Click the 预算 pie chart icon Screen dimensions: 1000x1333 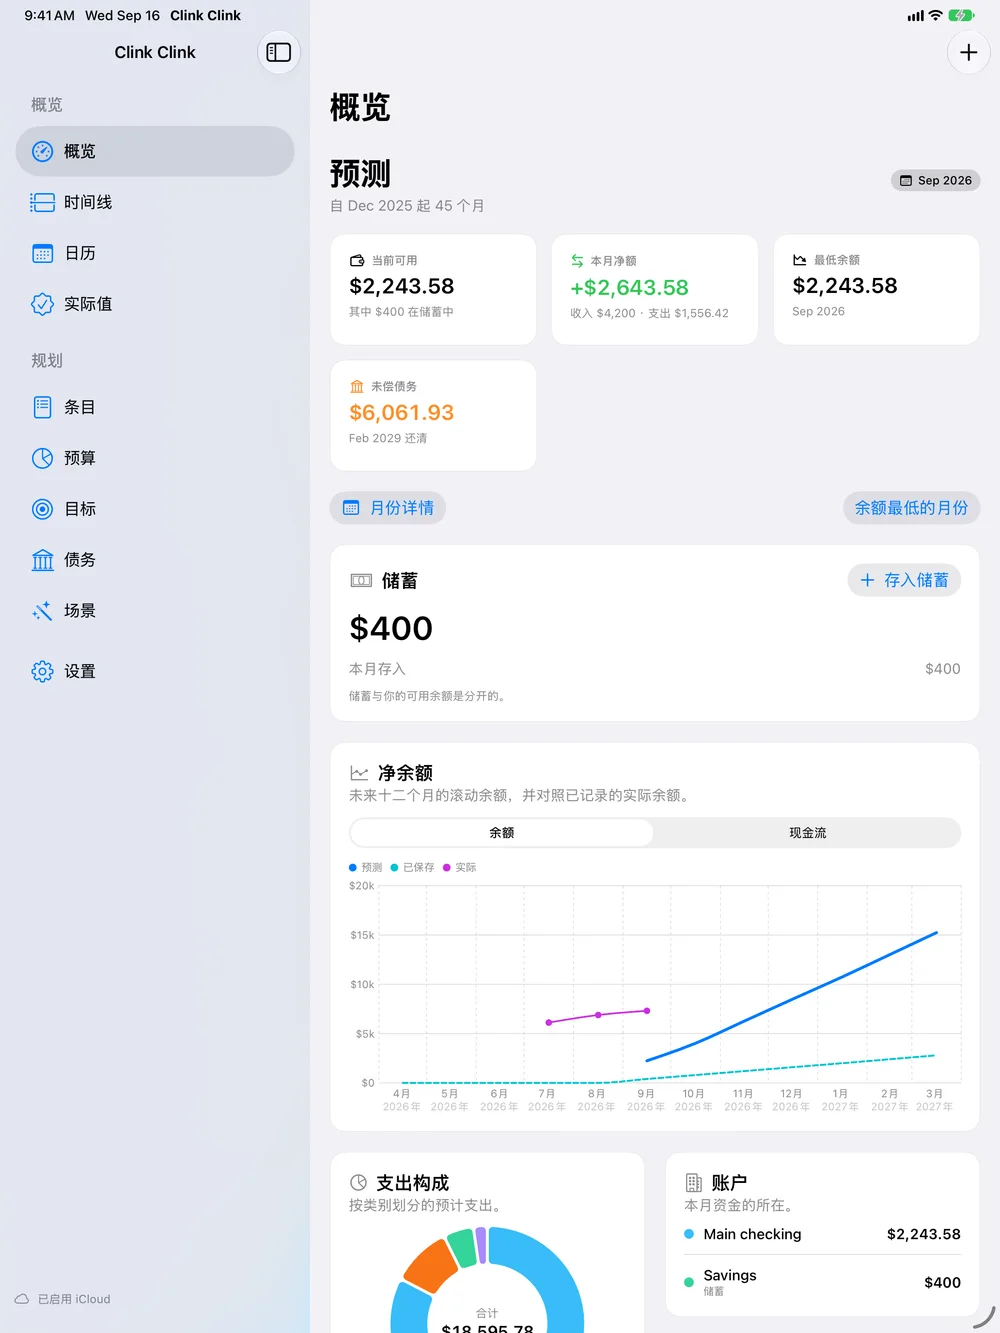(42, 458)
